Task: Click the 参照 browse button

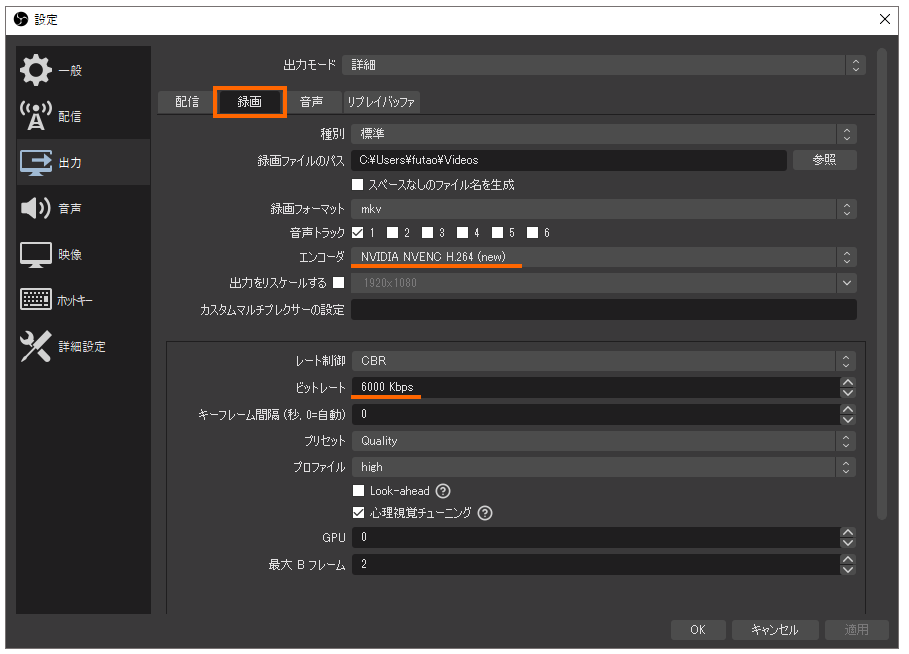Action: click(x=824, y=159)
